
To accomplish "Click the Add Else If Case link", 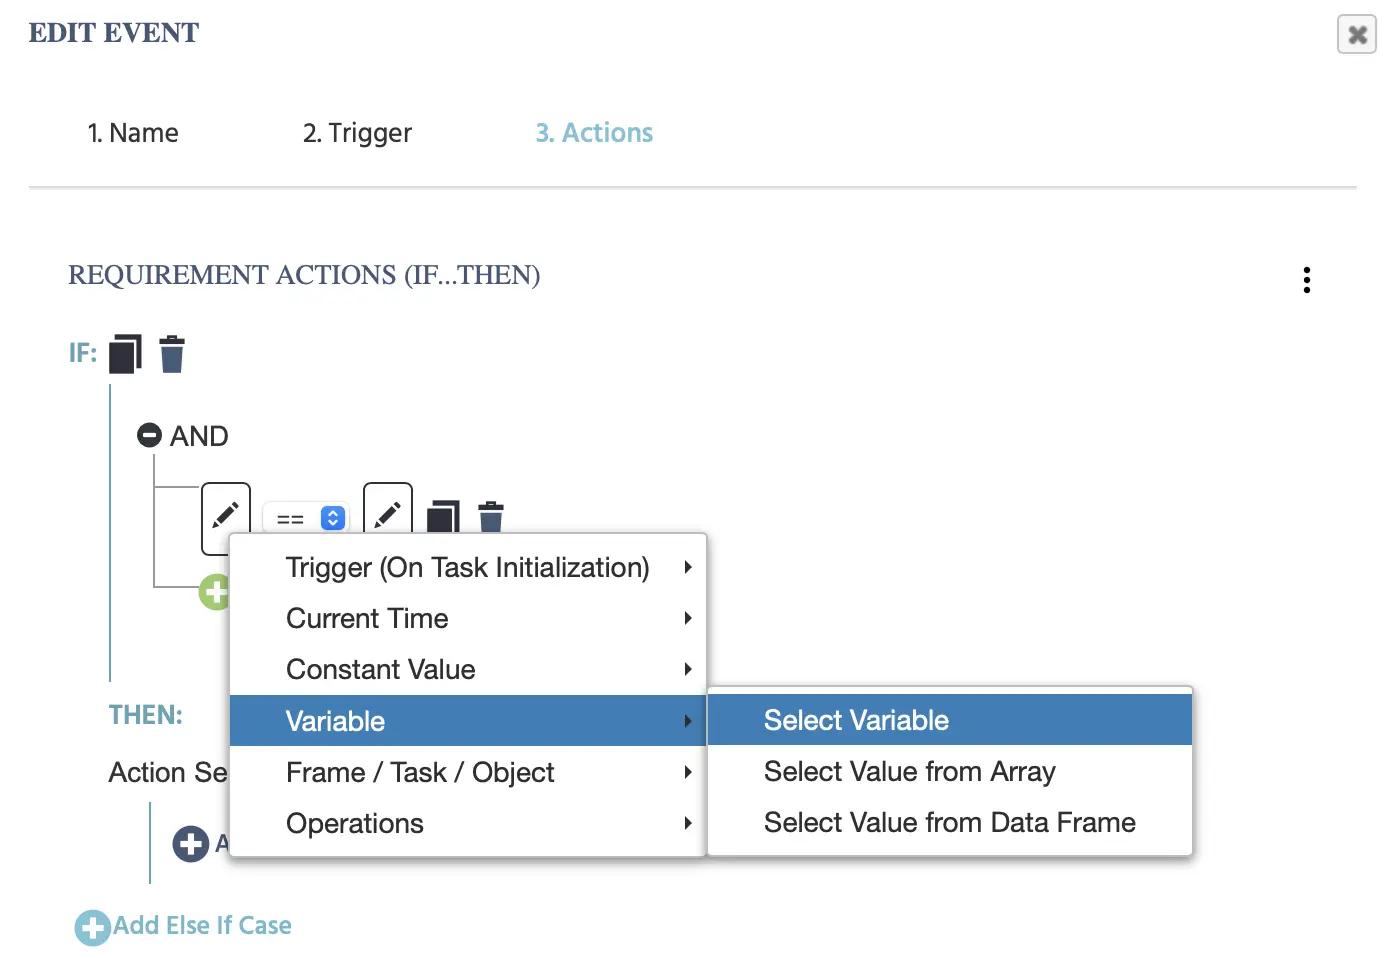I will 203,925.
